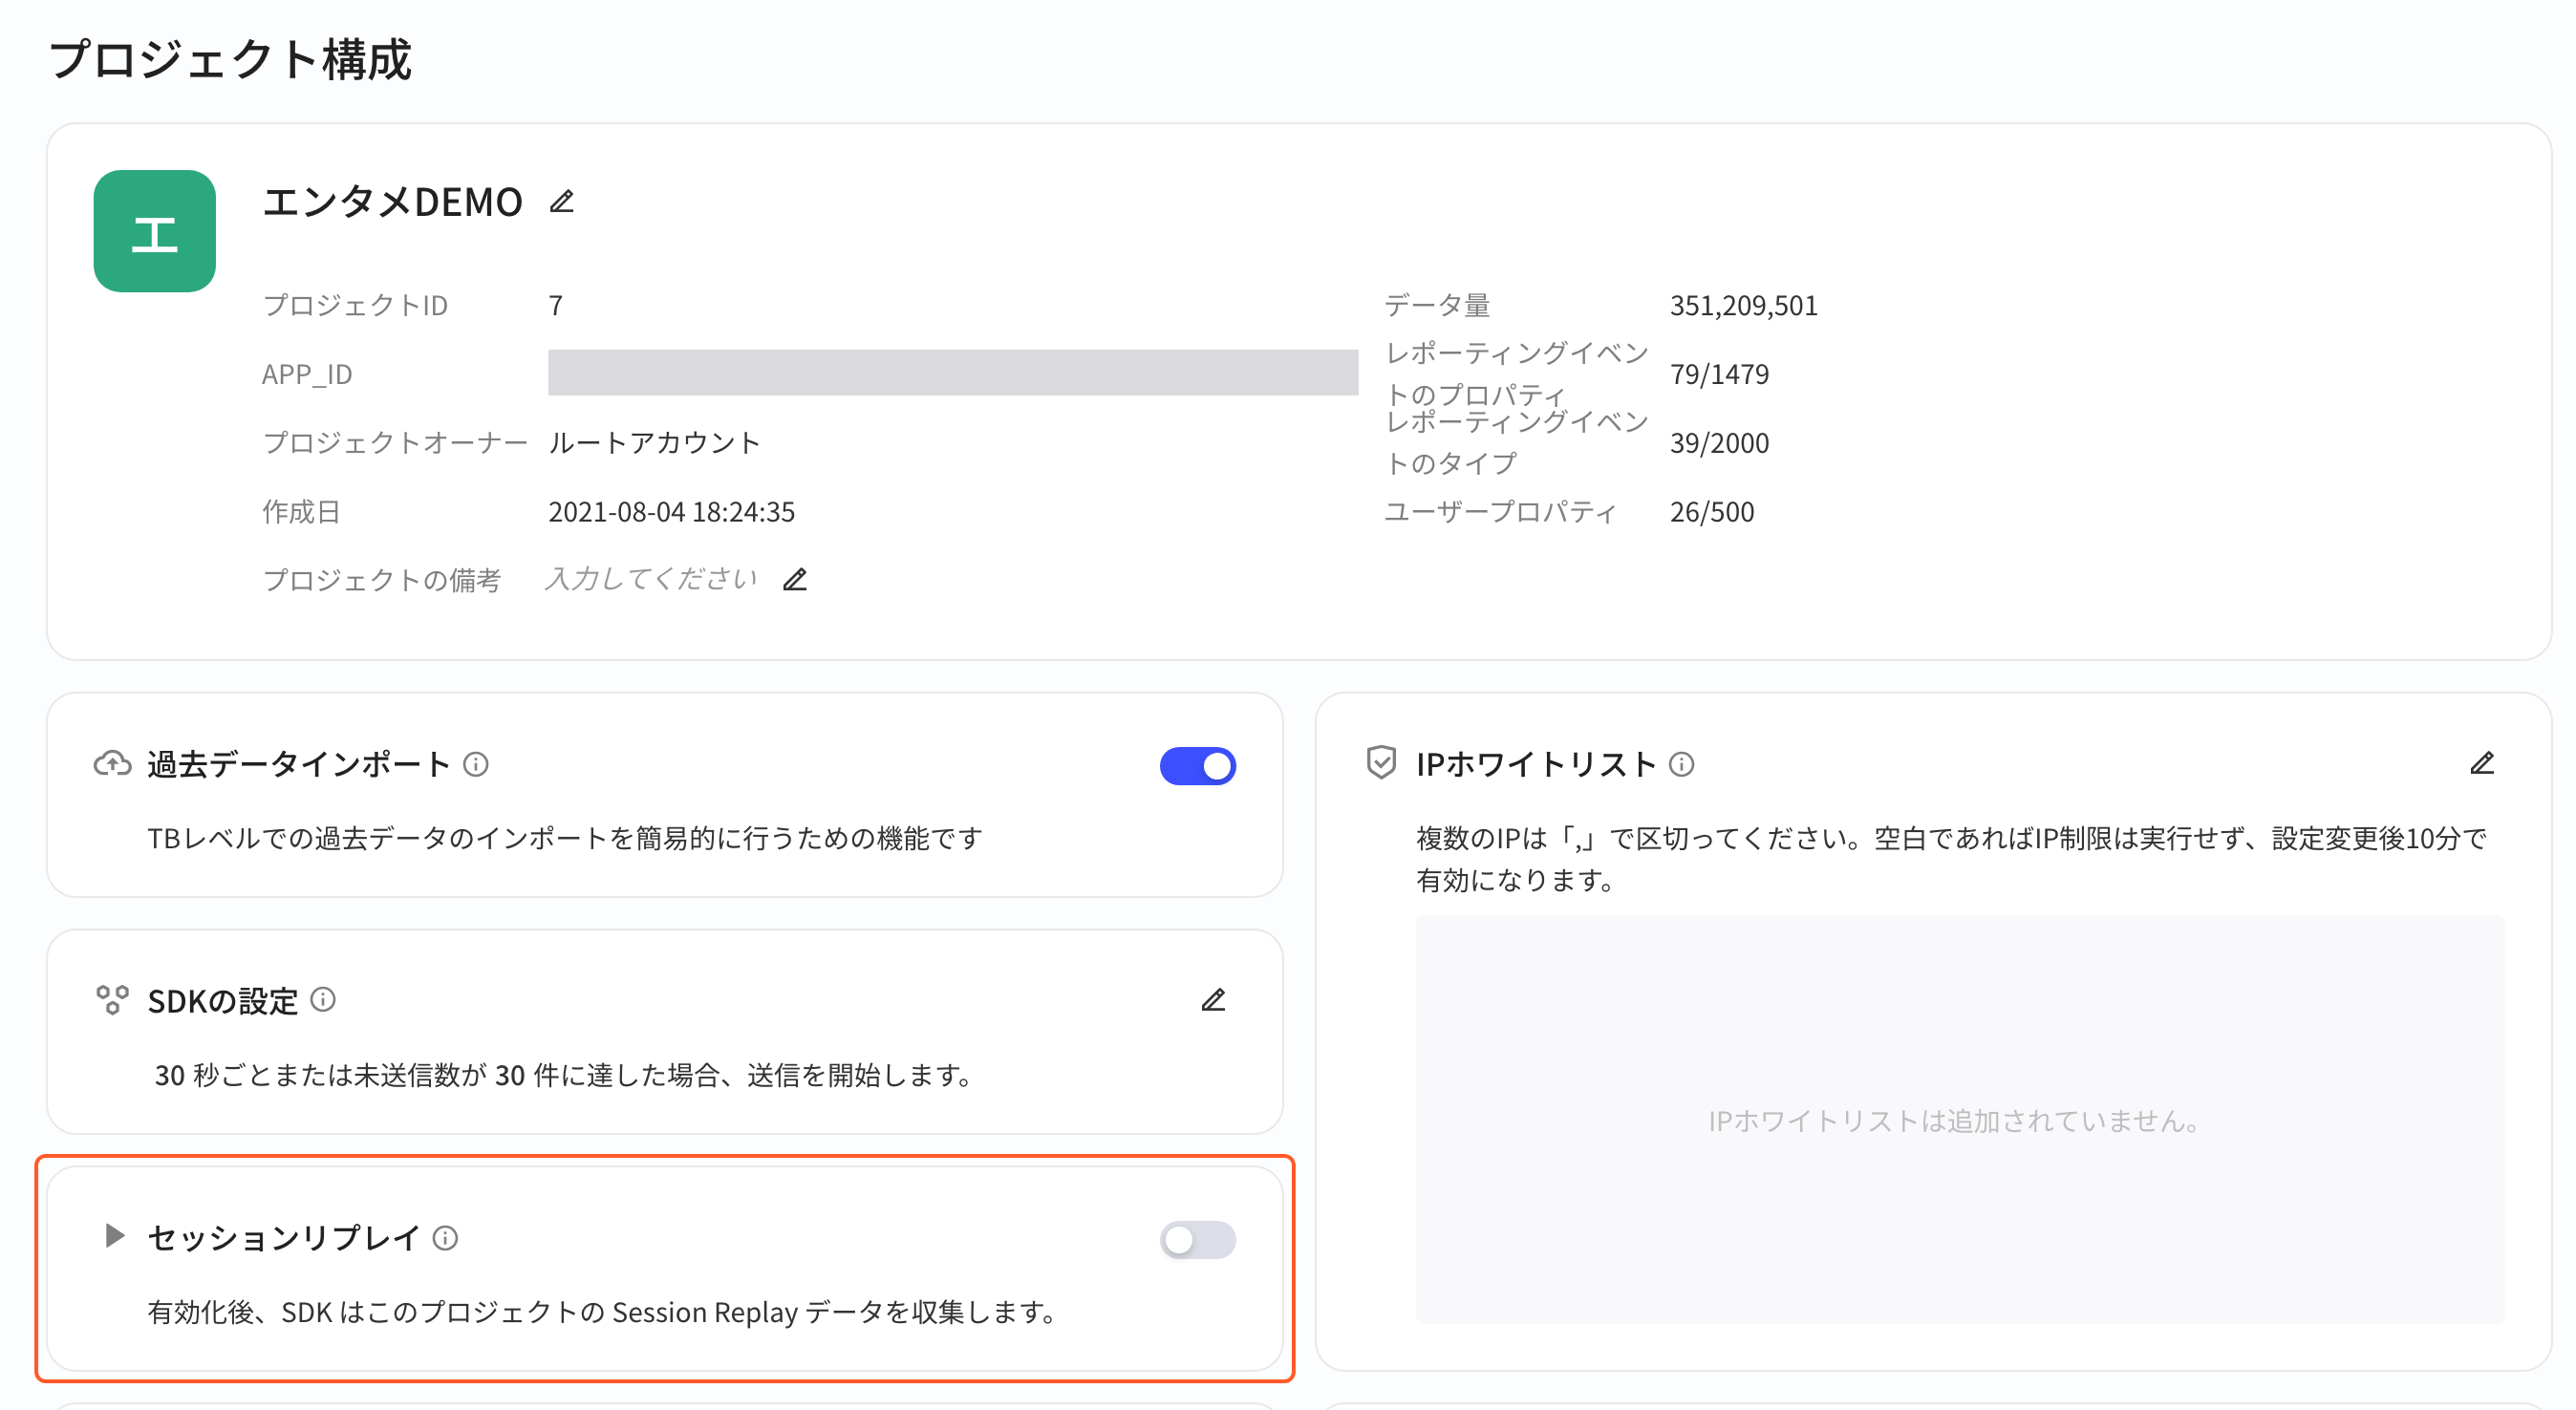Image resolution: width=2576 pixels, height=1410 pixels.
Task: Edit the IPホワイトリスト entries
Action: (x=2482, y=764)
